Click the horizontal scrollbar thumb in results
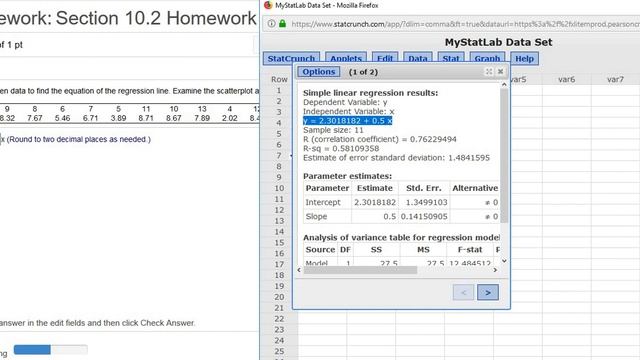The image size is (640, 360). point(360,270)
